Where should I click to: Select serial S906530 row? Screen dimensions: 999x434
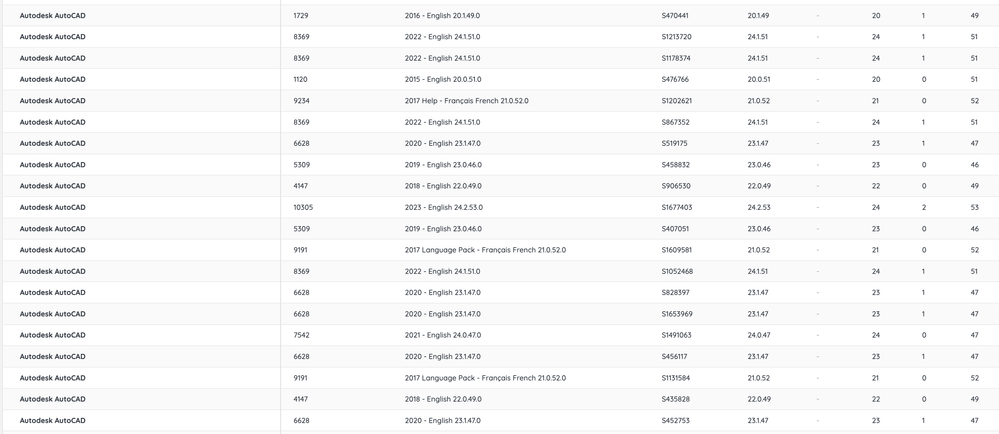(676, 186)
